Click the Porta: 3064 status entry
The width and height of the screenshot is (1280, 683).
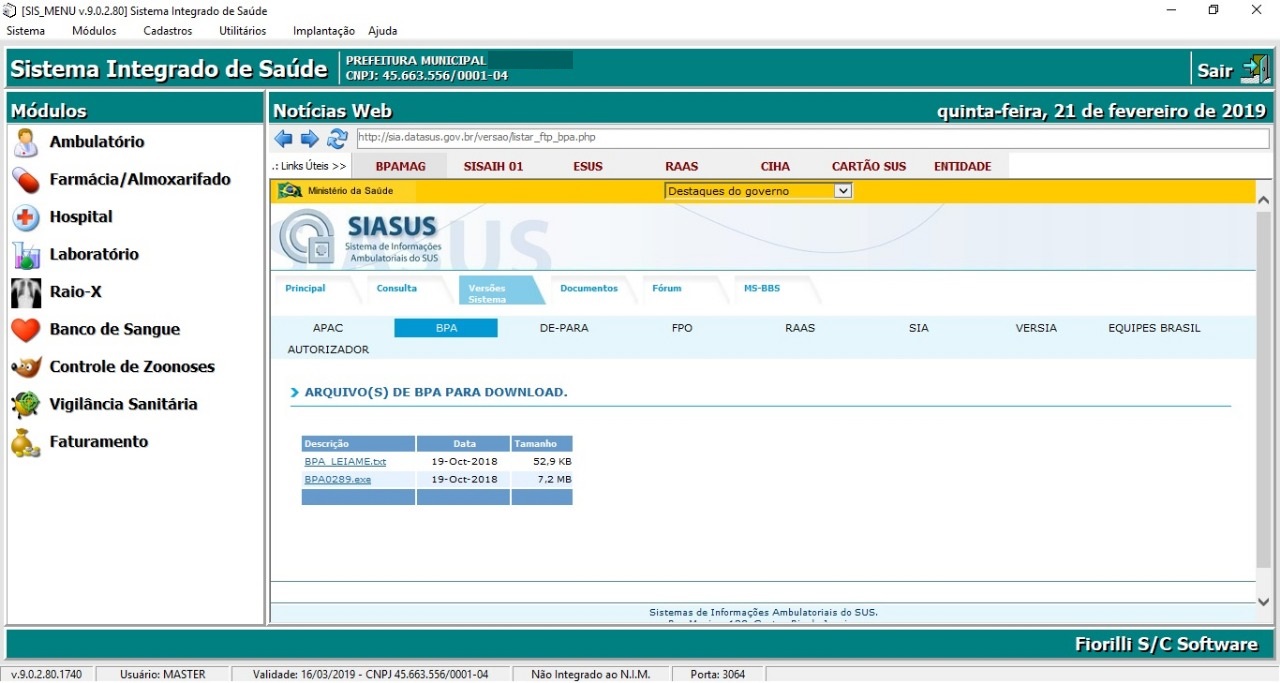click(x=718, y=674)
